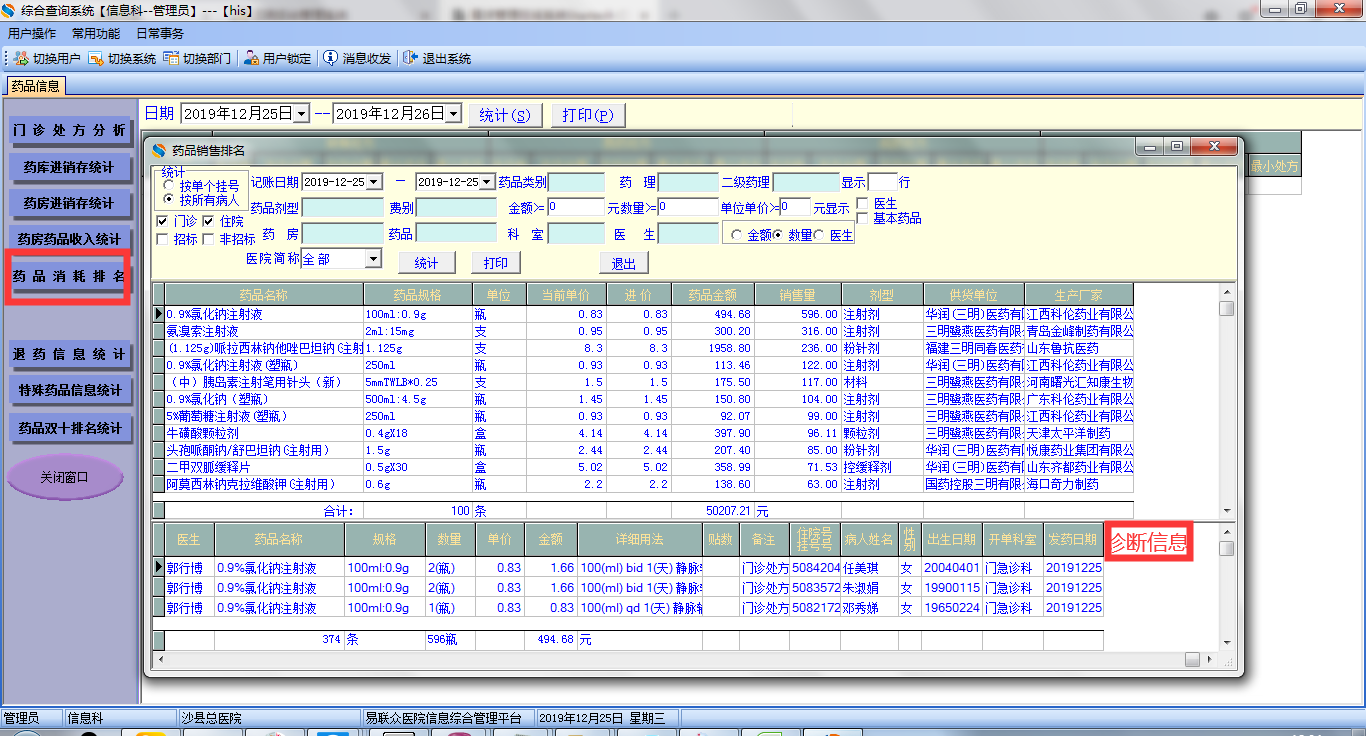Select the 按单个挂号 radio option
This screenshot has height=736, width=1366.
[x=170, y=186]
